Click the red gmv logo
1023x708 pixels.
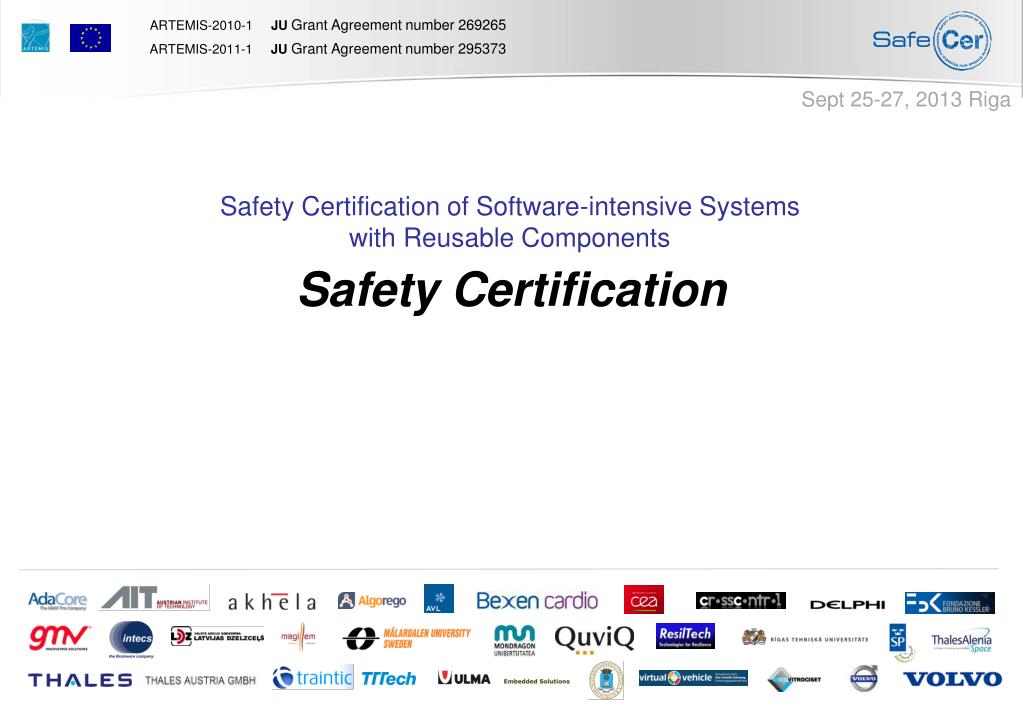(59, 638)
